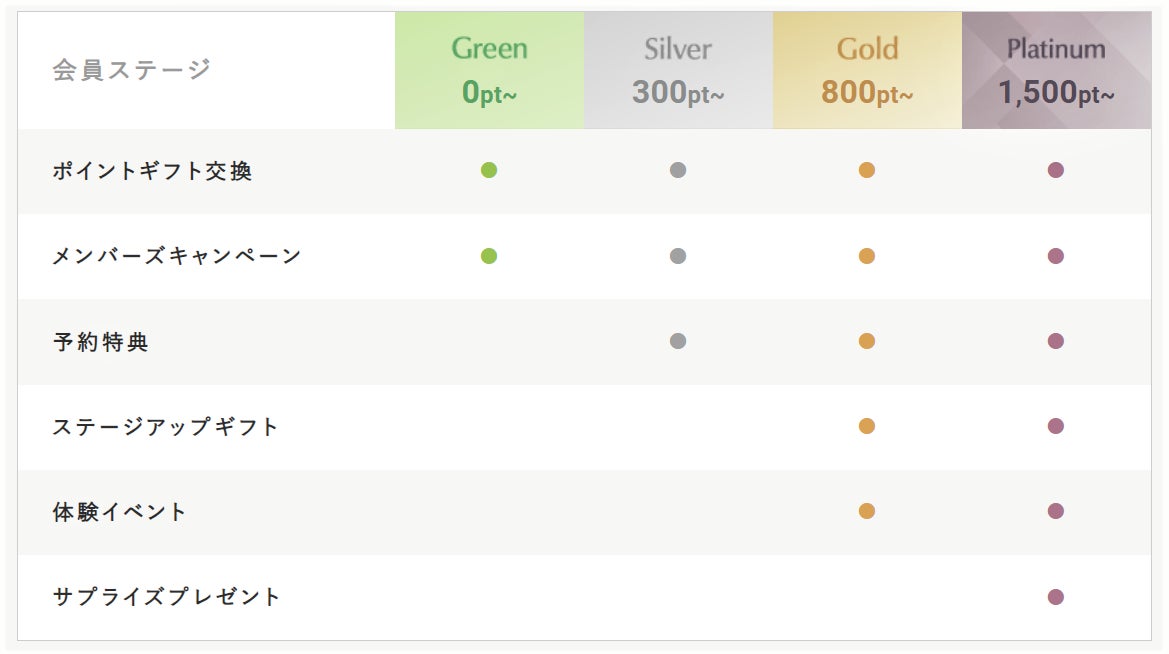Select the Platinum 1,500pt~ stage header
Screen dimensions: 1169x654
(x=1056, y=70)
